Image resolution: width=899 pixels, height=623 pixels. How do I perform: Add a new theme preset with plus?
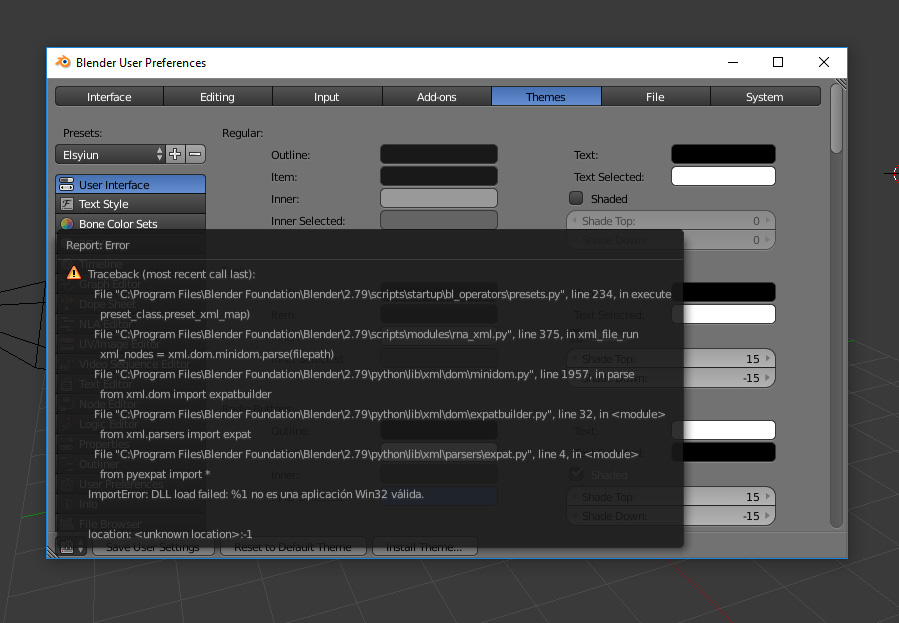(x=175, y=154)
